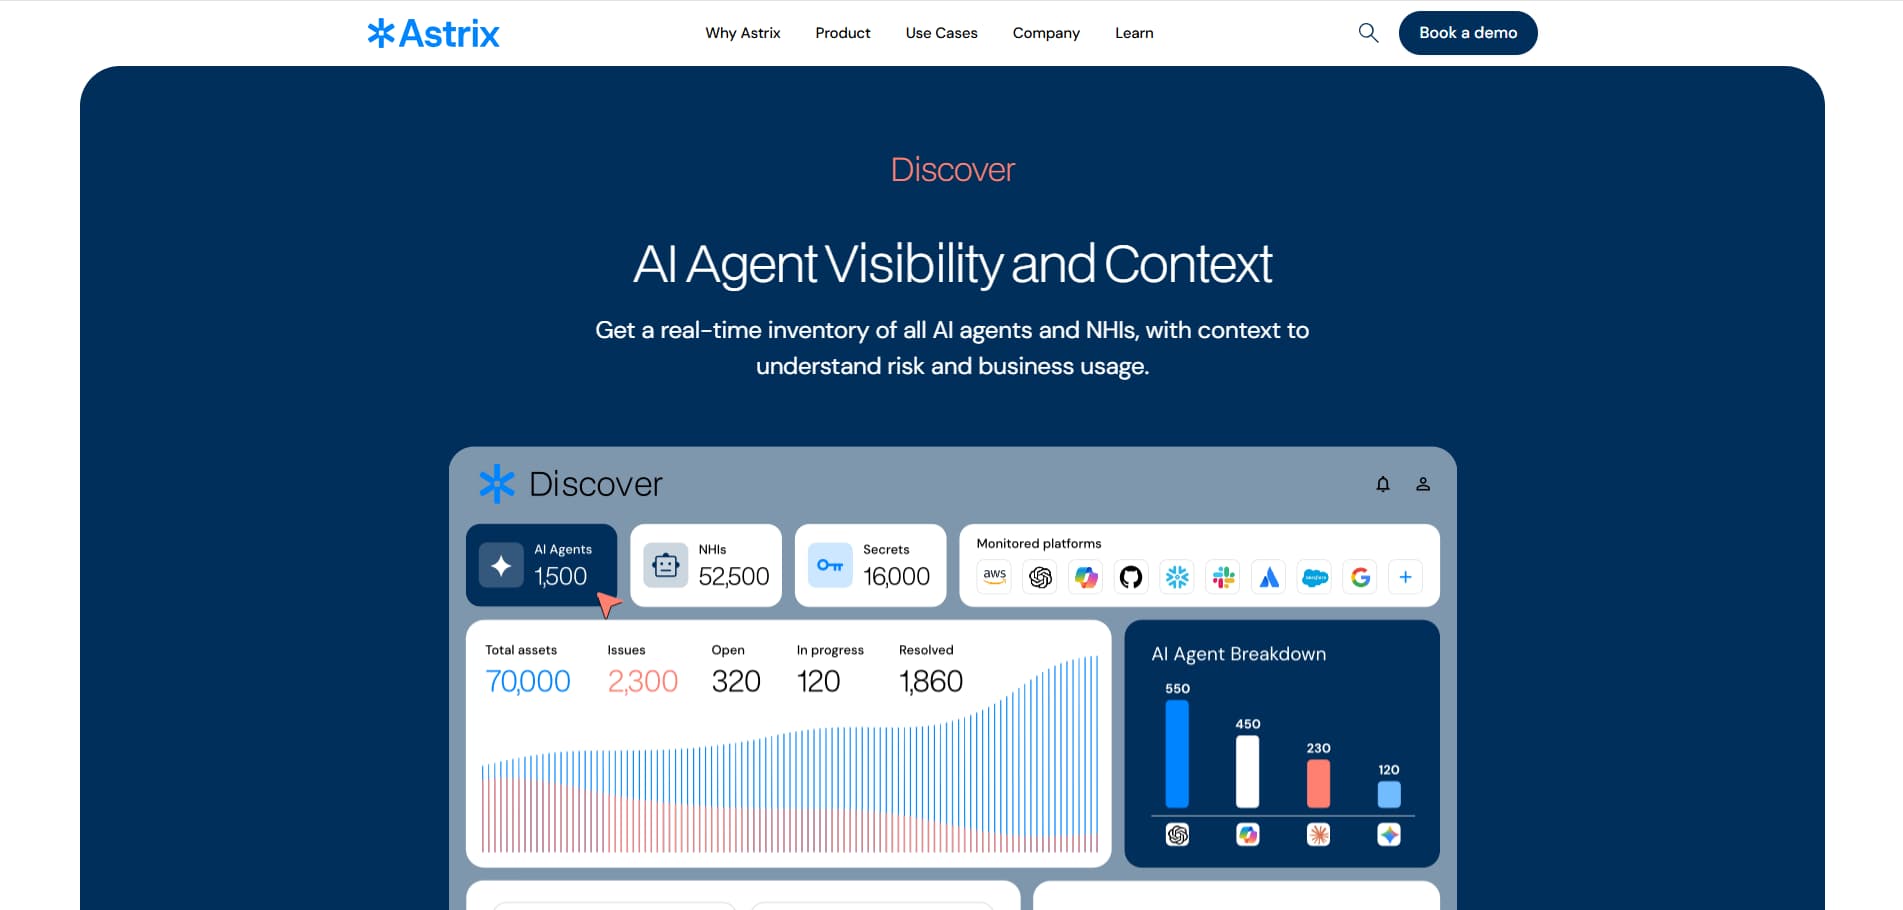Expand the Use Cases navigation item
This screenshot has height=910, width=1903.
(940, 32)
